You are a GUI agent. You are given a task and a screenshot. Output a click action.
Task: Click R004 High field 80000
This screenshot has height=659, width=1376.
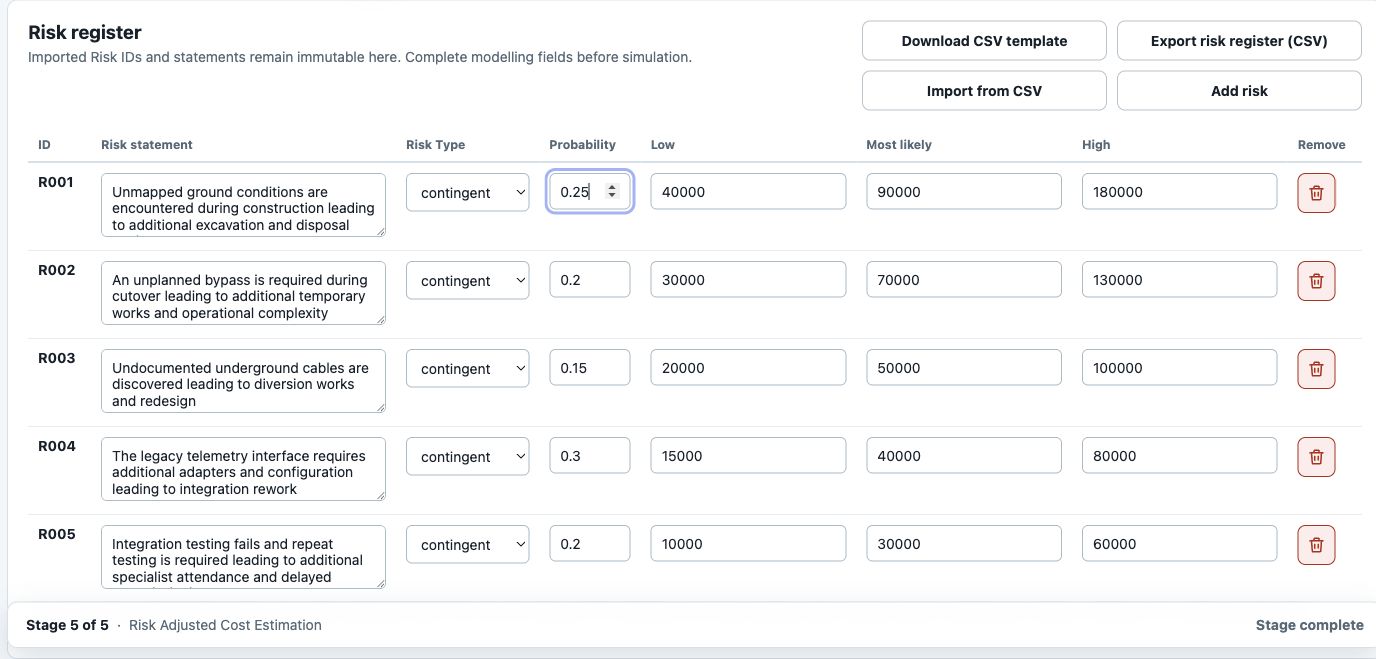tap(1179, 456)
